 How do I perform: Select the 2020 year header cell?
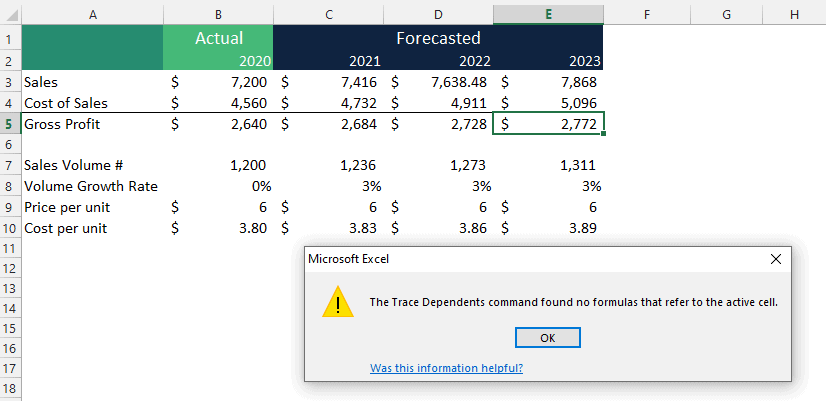coord(218,61)
